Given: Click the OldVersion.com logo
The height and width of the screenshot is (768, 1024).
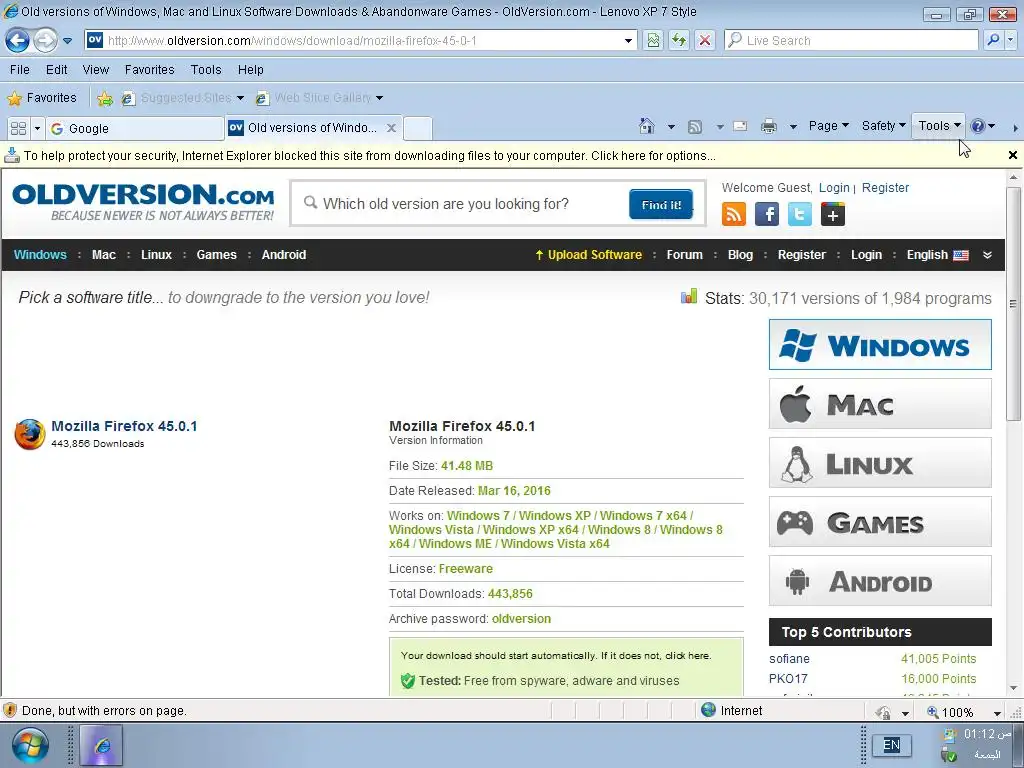Looking at the screenshot, I should (x=143, y=202).
